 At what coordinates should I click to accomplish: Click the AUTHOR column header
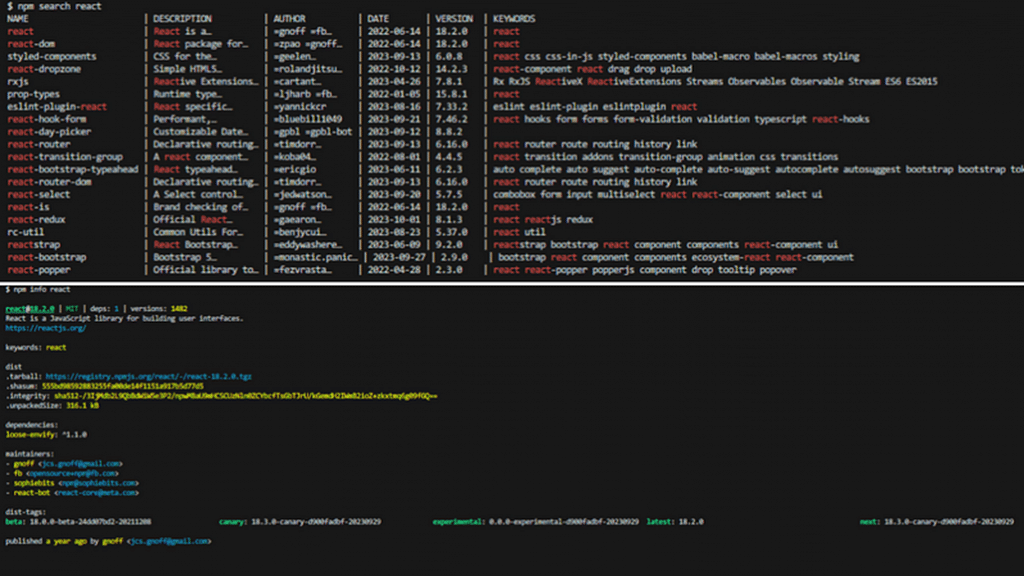(289, 18)
